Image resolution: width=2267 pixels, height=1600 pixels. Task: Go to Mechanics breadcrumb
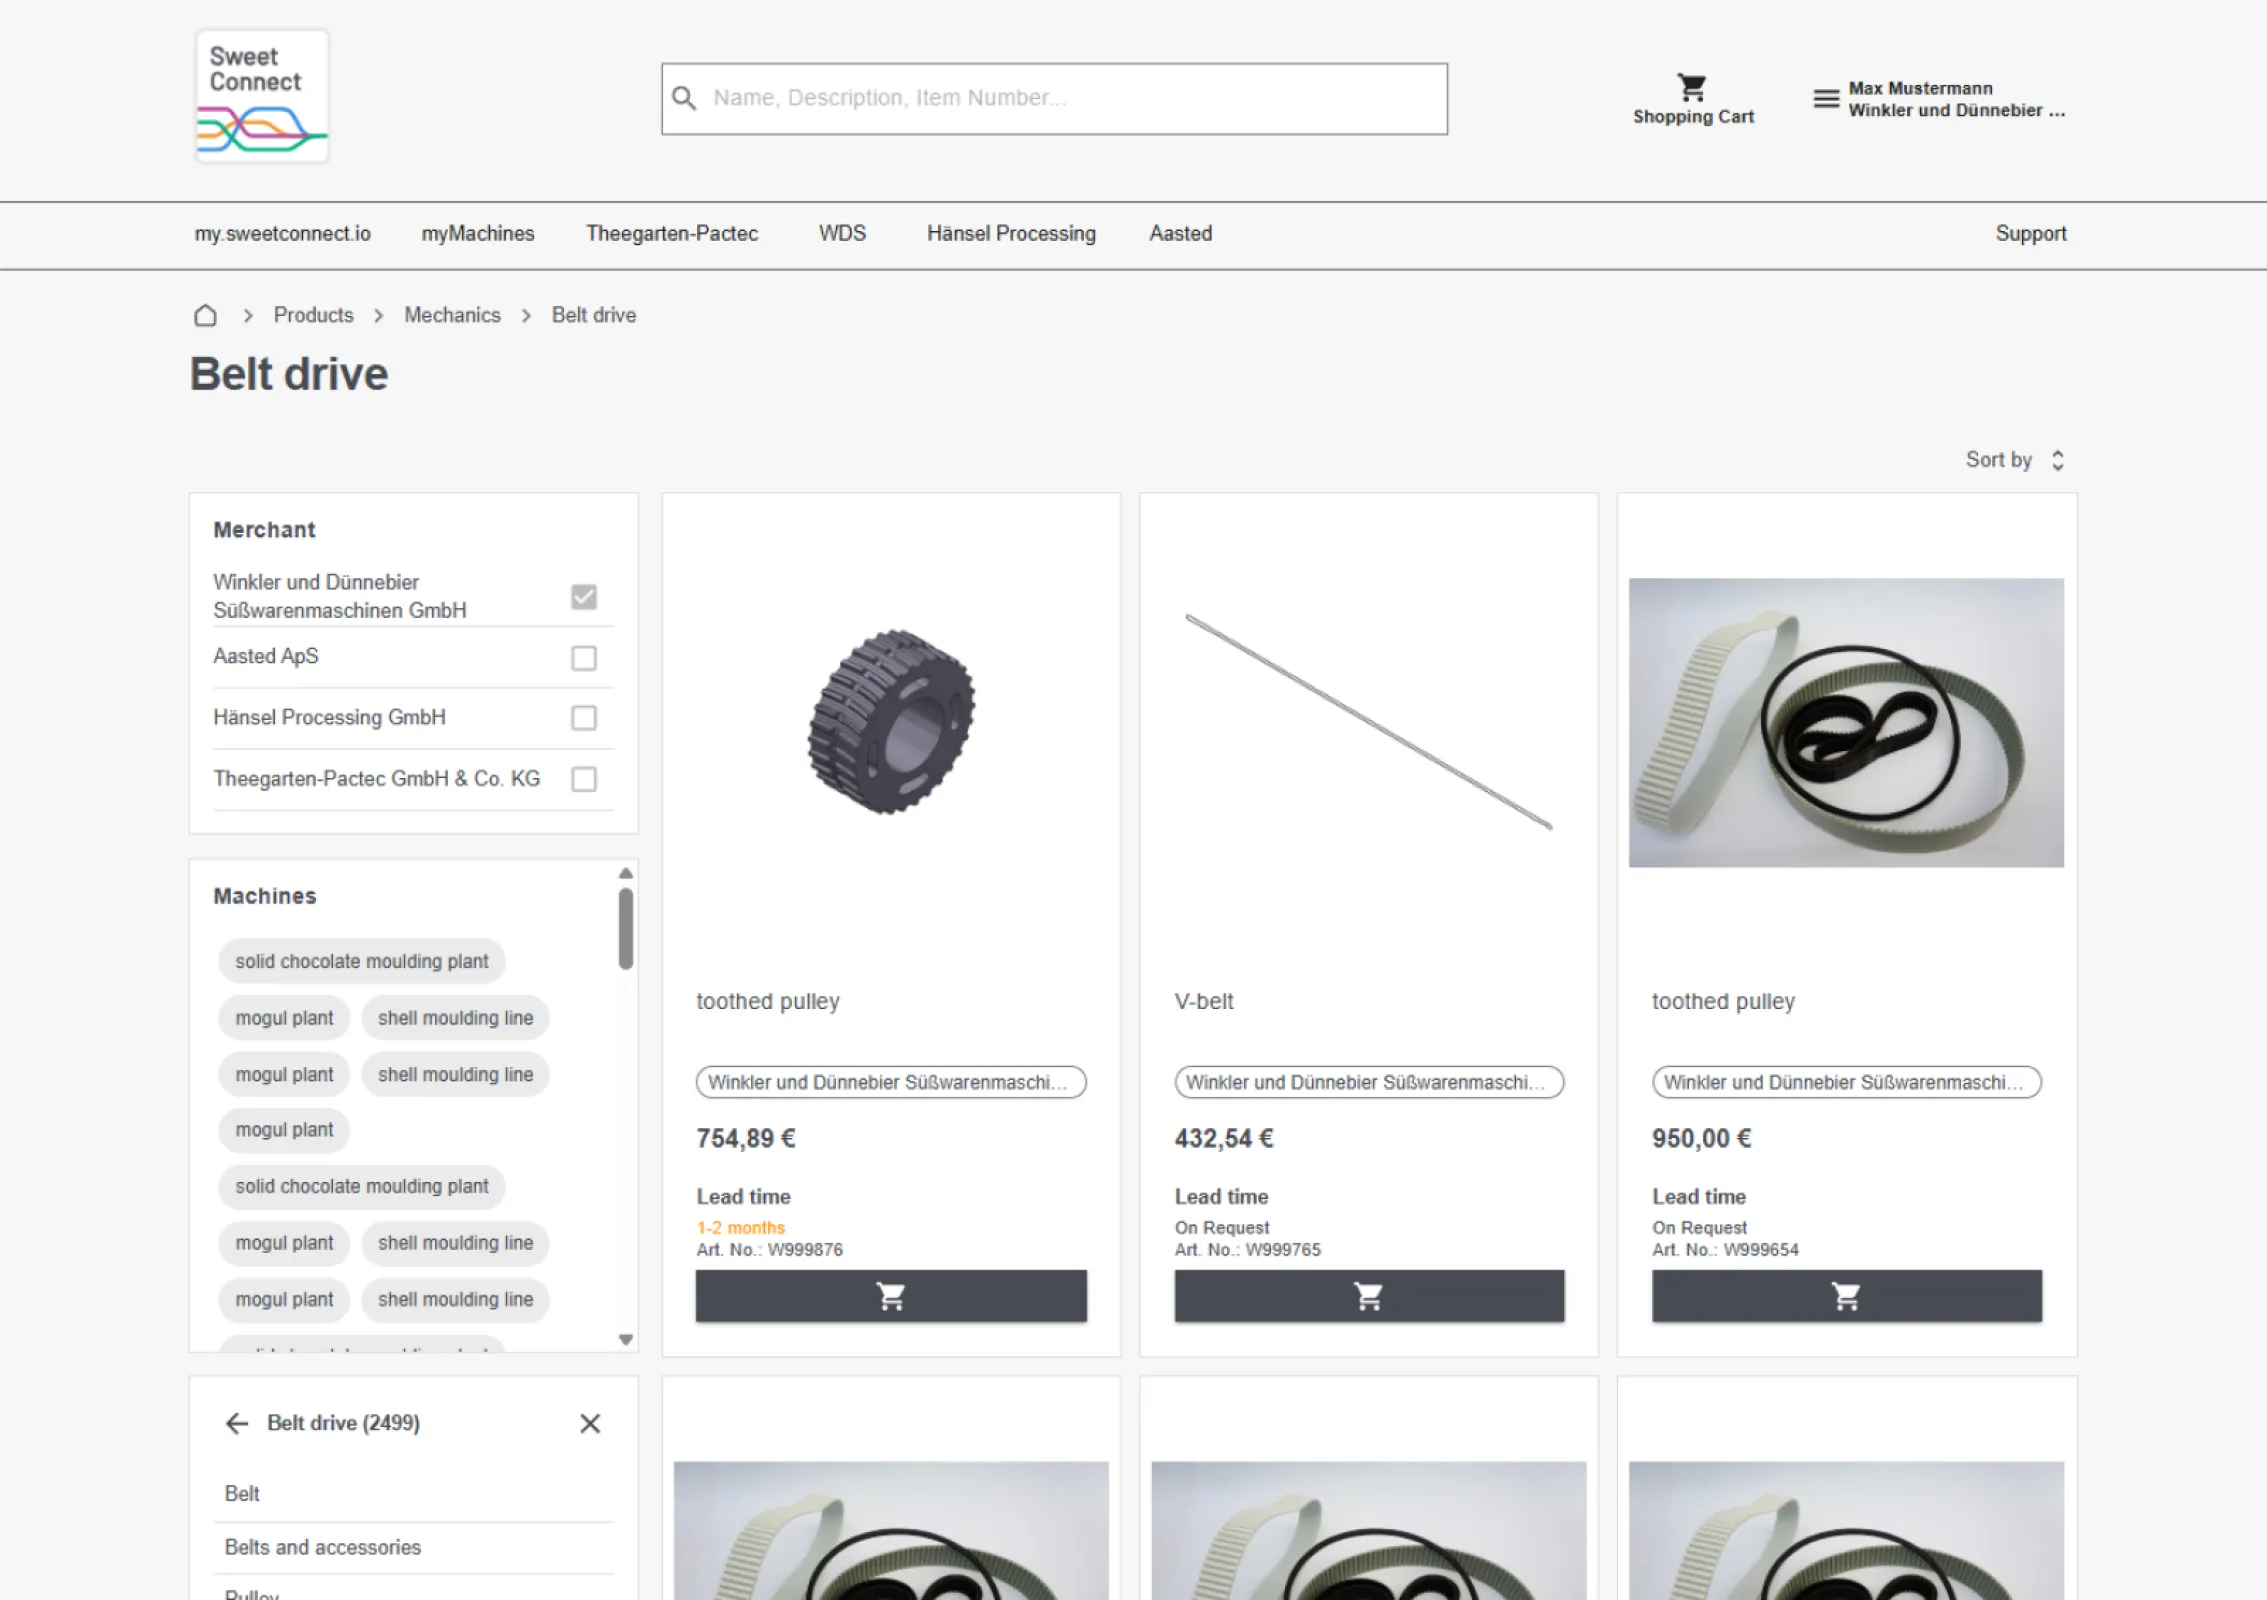(x=452, y=315)
